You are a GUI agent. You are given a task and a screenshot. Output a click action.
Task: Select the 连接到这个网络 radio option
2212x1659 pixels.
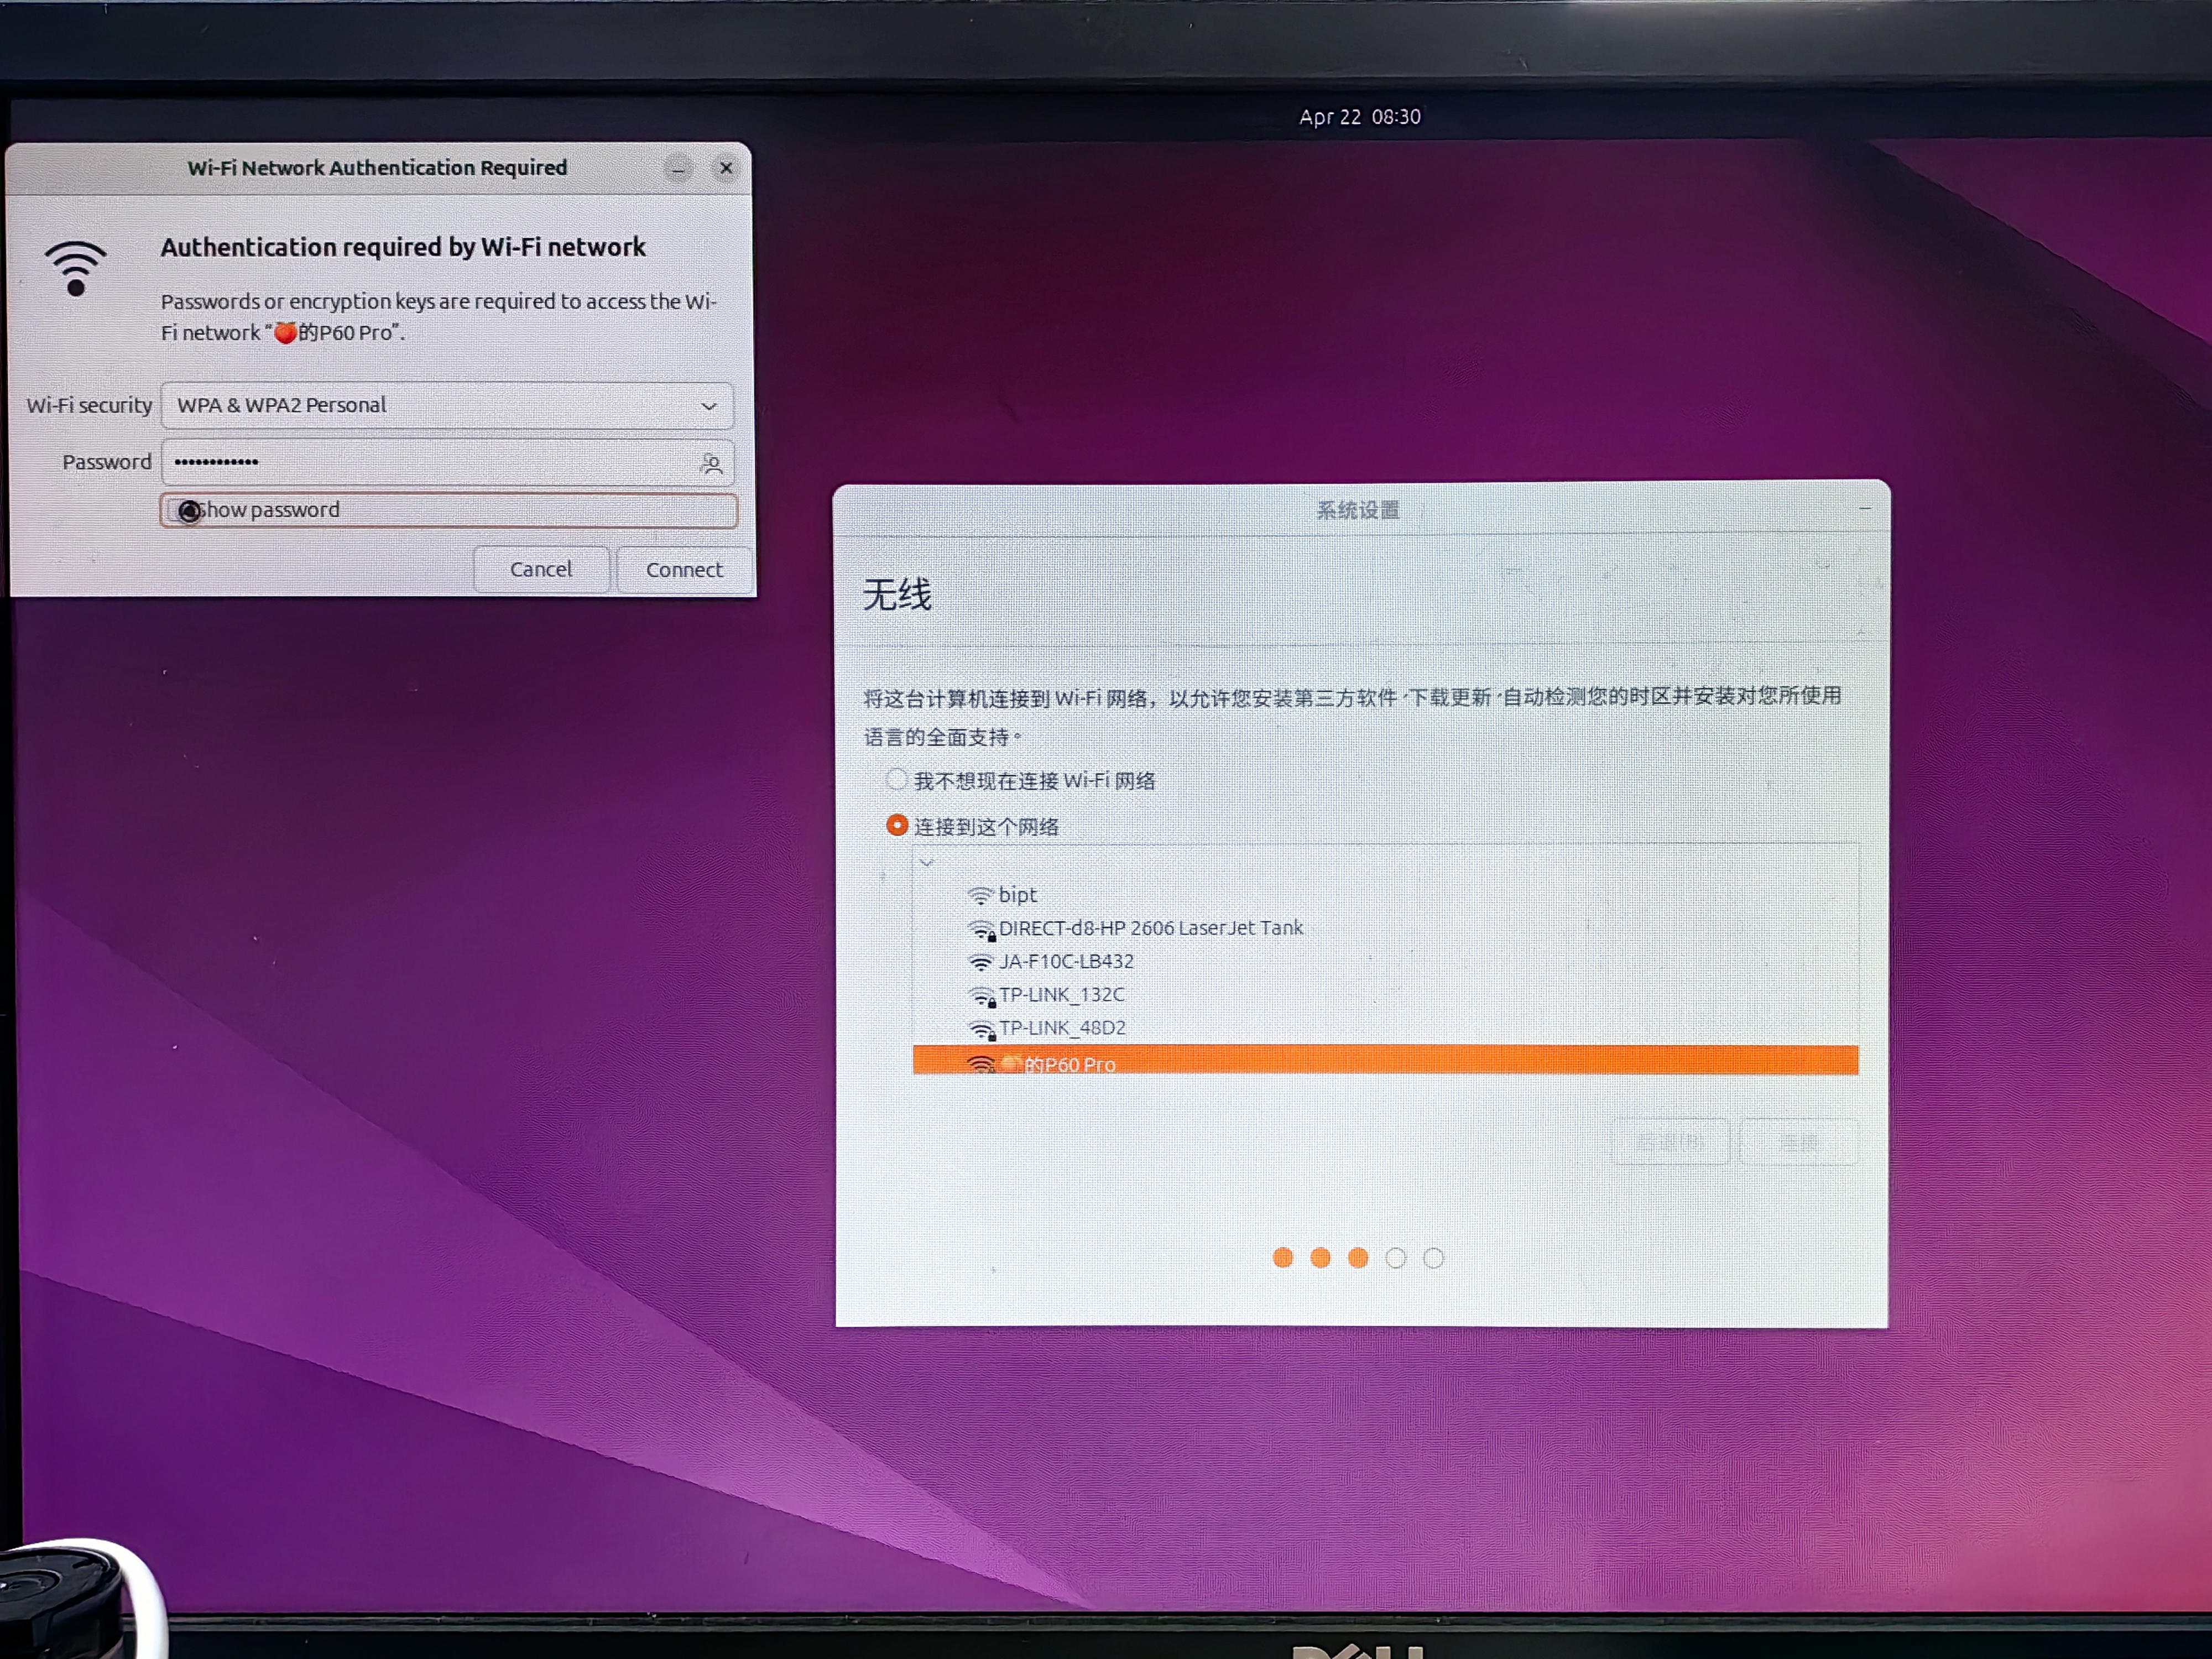pos(897,825)
